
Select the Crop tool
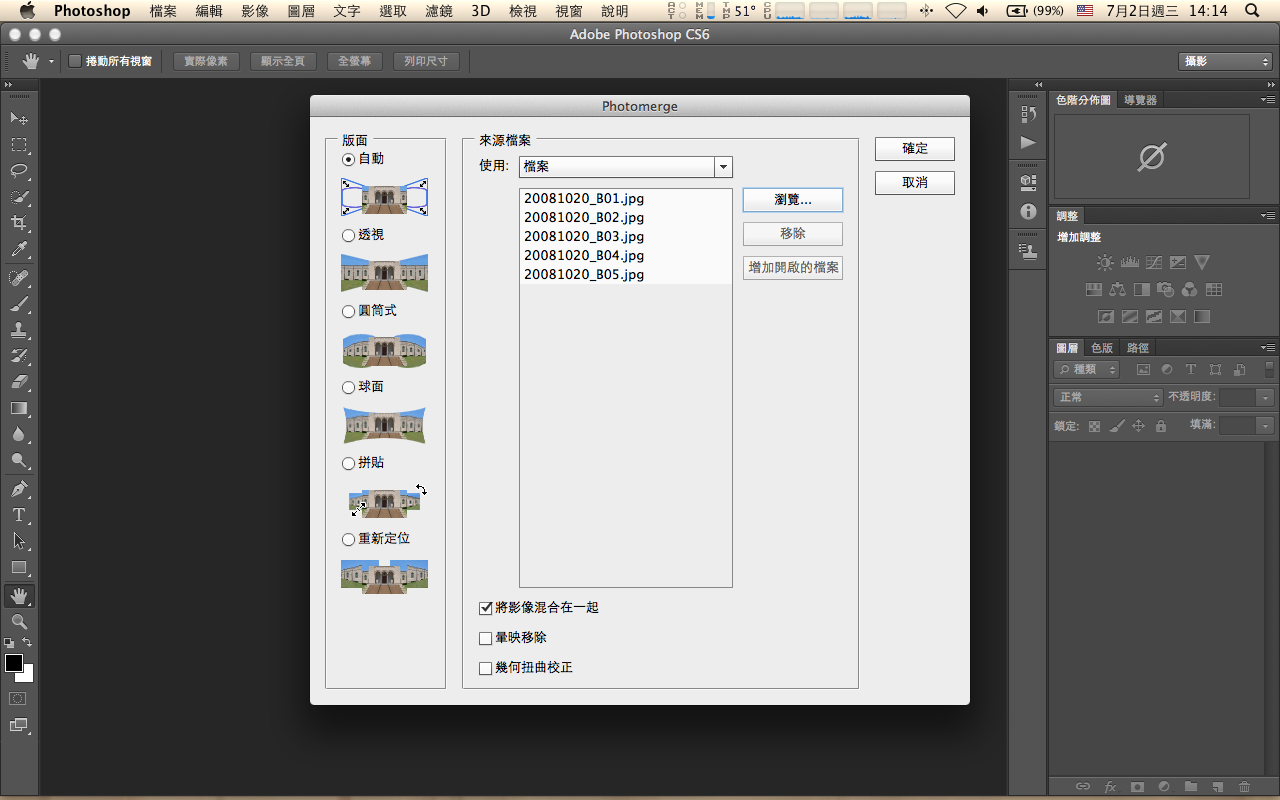coord(19,222)
